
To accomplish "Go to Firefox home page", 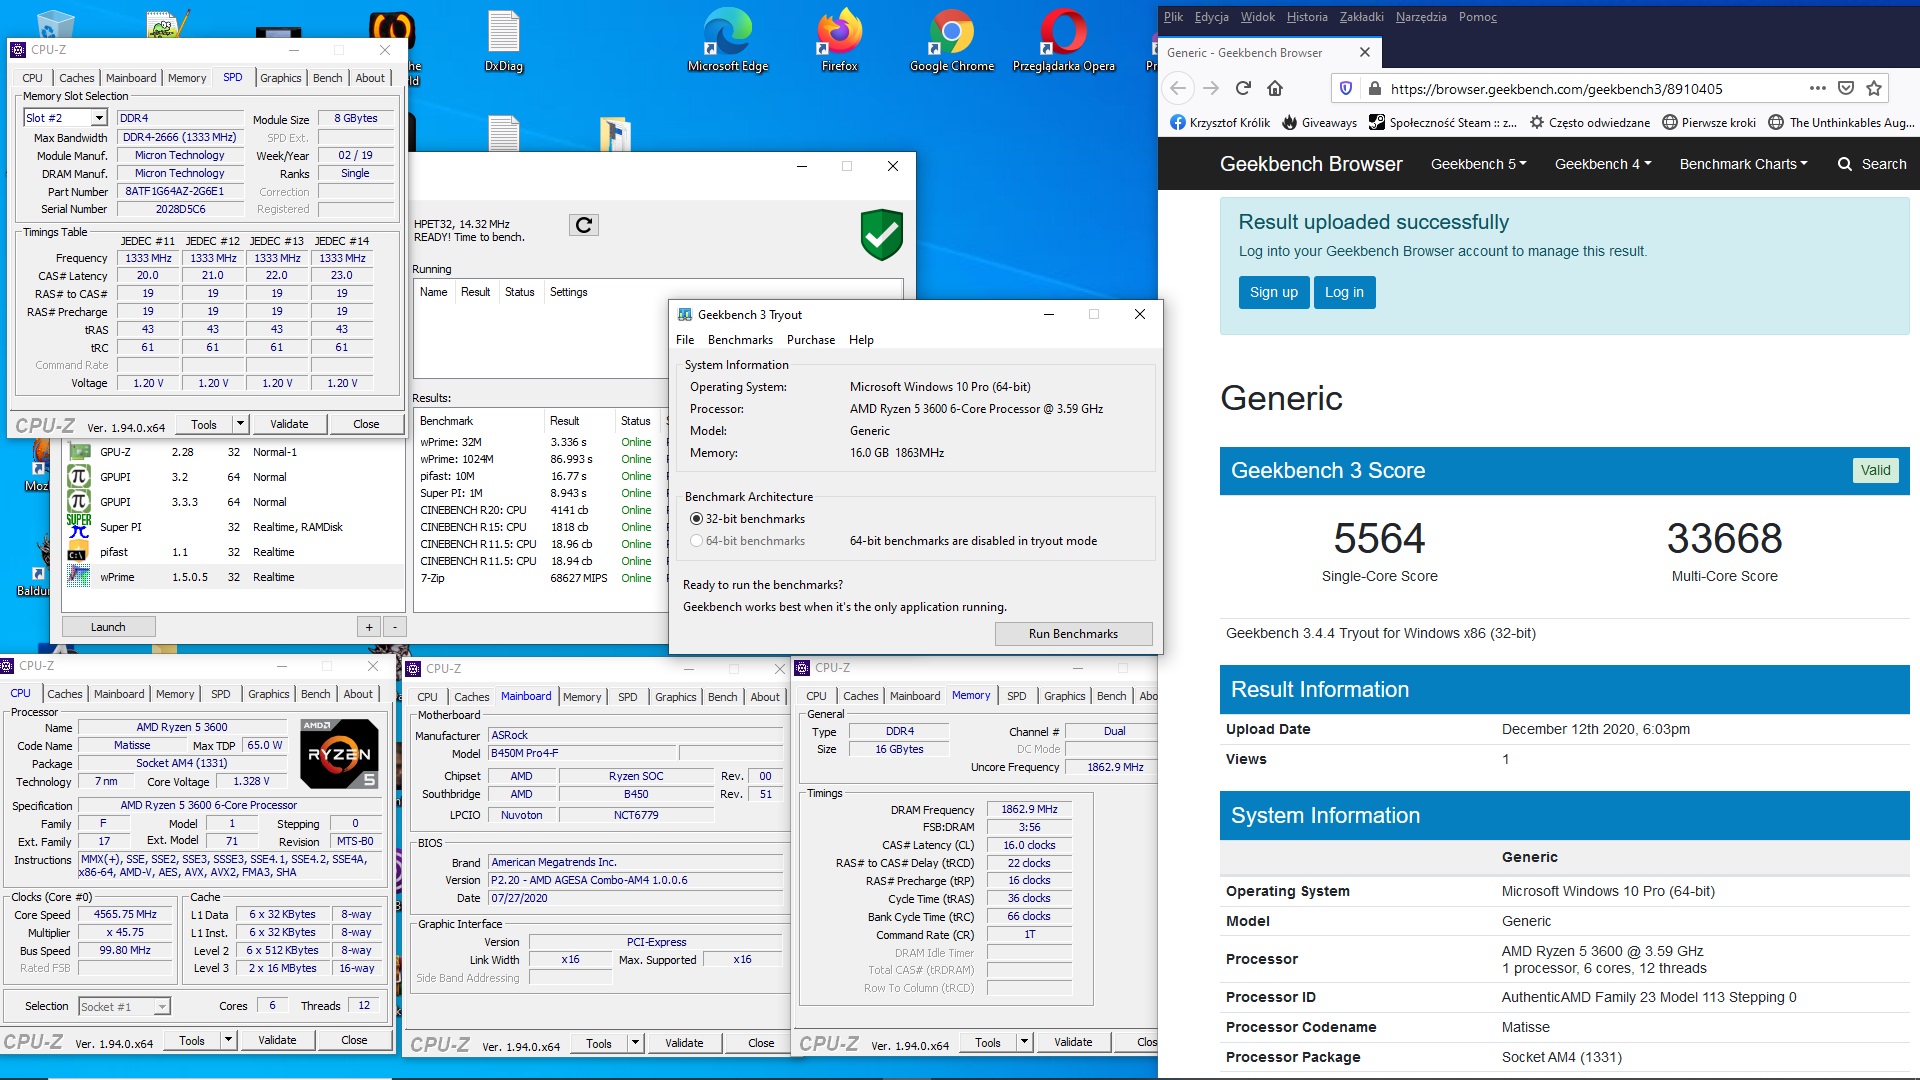I will [1275, 88].
